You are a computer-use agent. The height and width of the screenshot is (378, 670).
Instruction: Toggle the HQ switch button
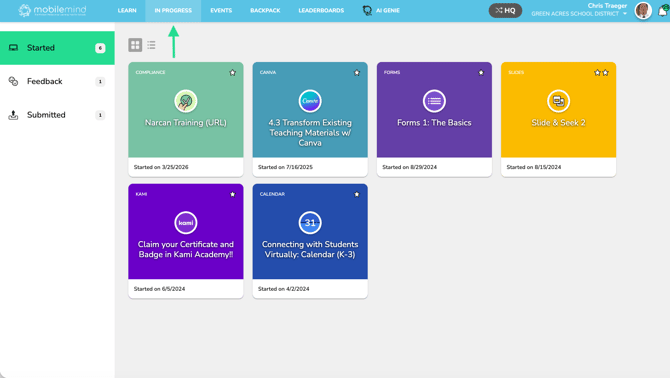click(x=505, y=10)
